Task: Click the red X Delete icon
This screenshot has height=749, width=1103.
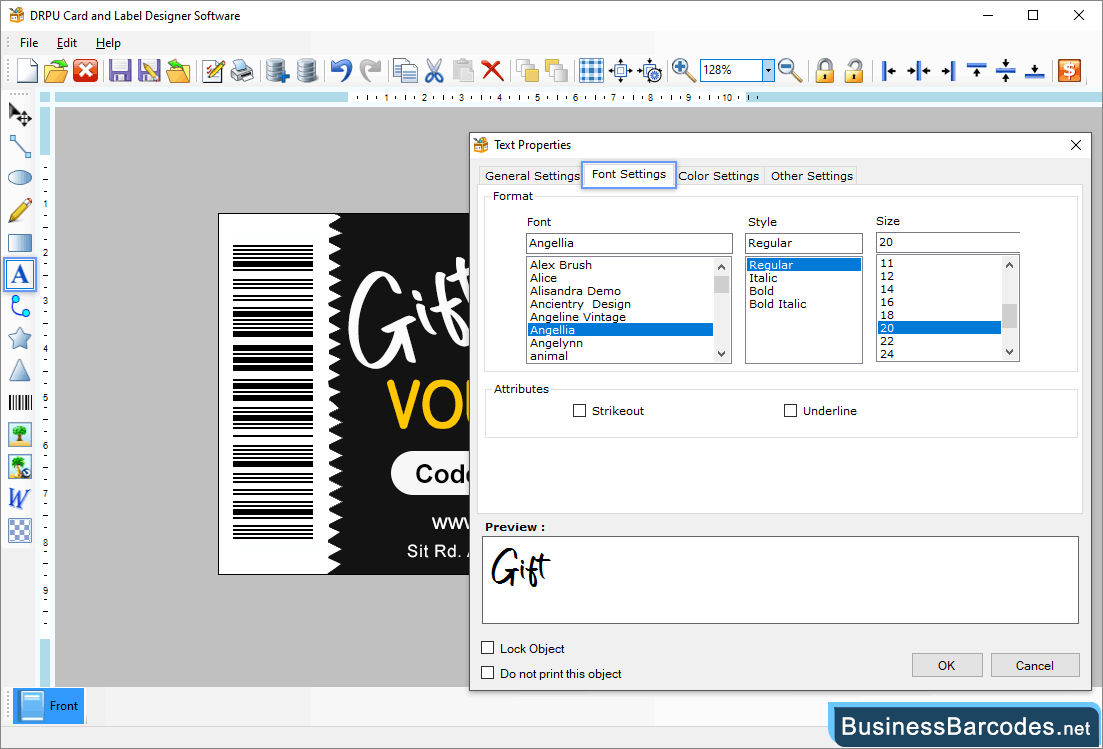Action: tap(492, 70)
